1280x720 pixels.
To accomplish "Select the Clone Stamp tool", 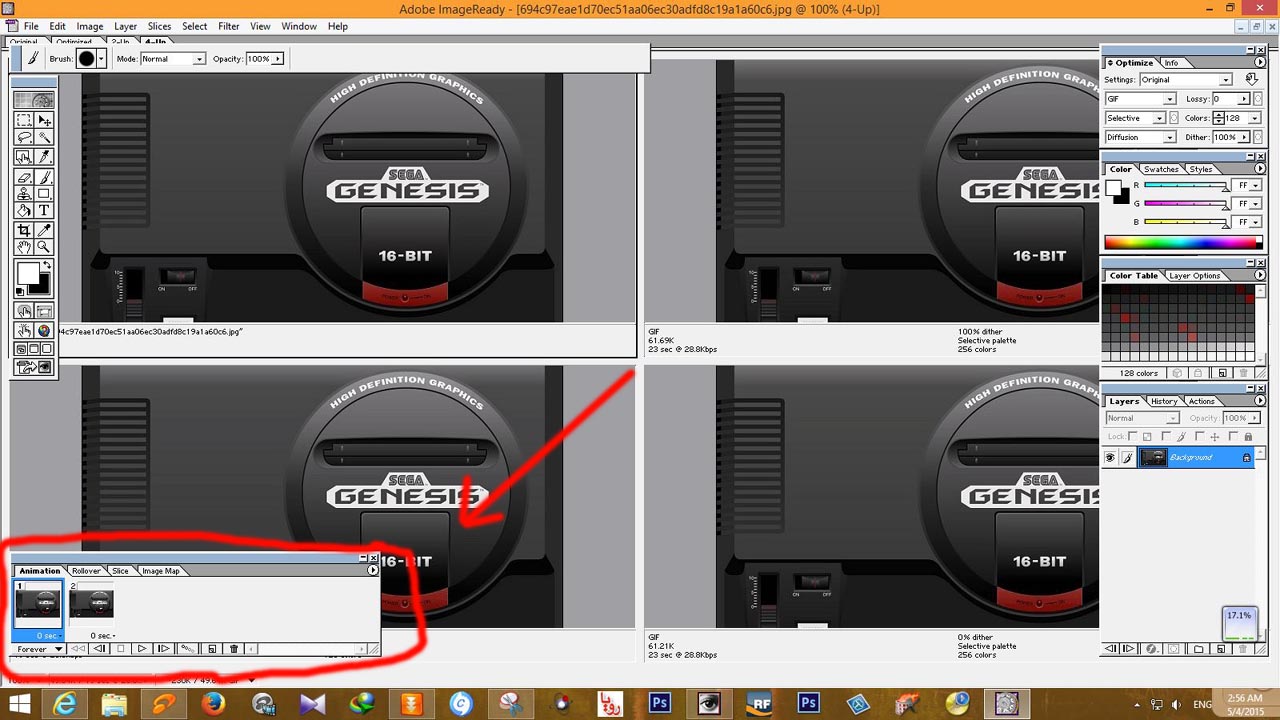I will [24, 193].
